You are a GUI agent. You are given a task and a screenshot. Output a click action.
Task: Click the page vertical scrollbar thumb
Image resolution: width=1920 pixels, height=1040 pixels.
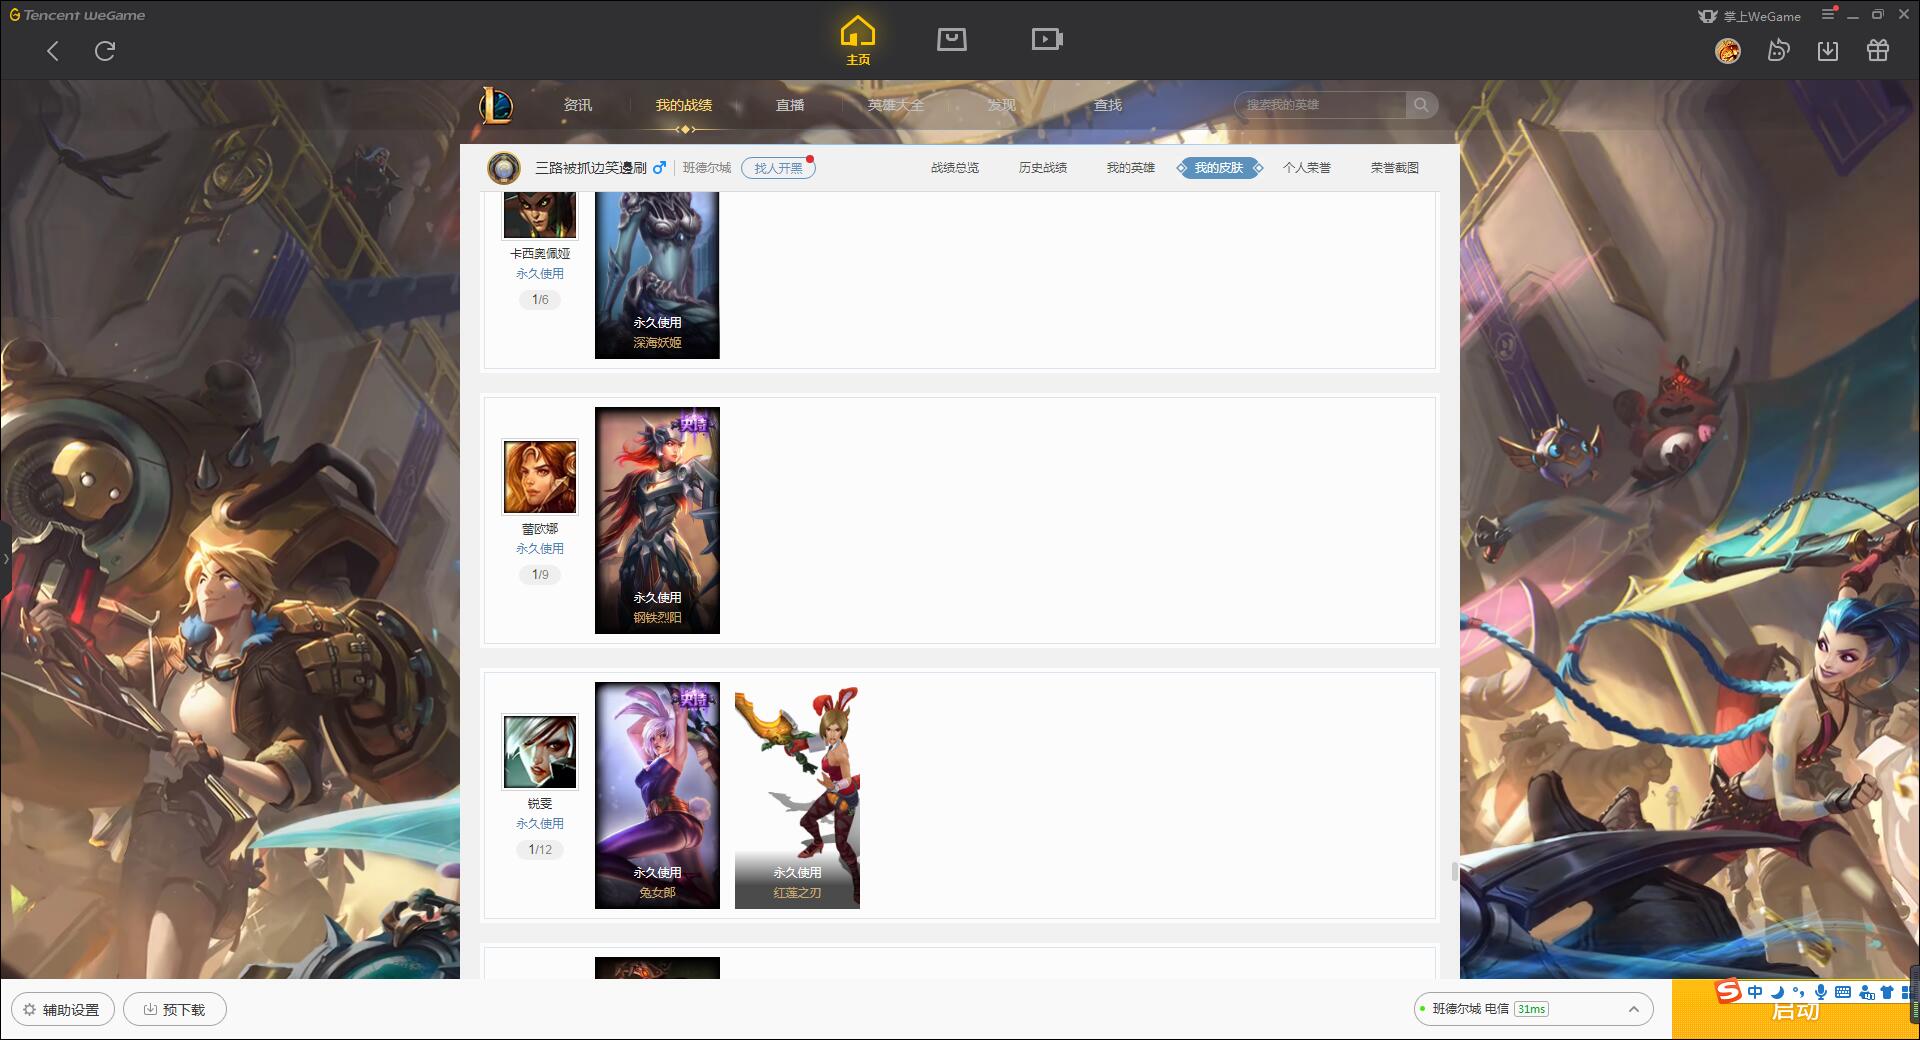click(1455, 871)
